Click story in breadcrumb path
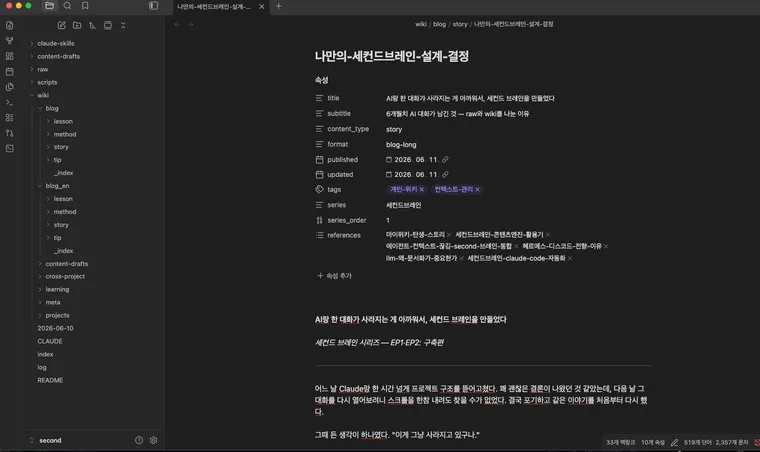 (460, 24)
